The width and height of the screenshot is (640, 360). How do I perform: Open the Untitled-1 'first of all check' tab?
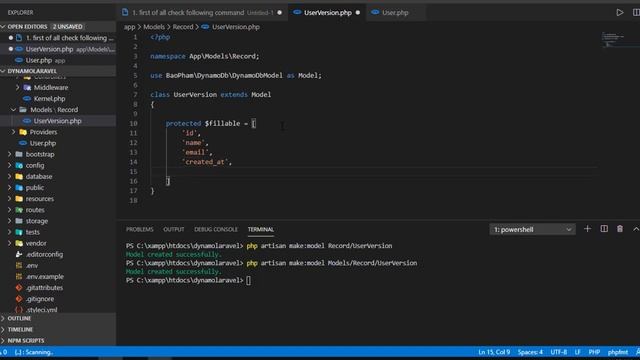tap(202, 13)
